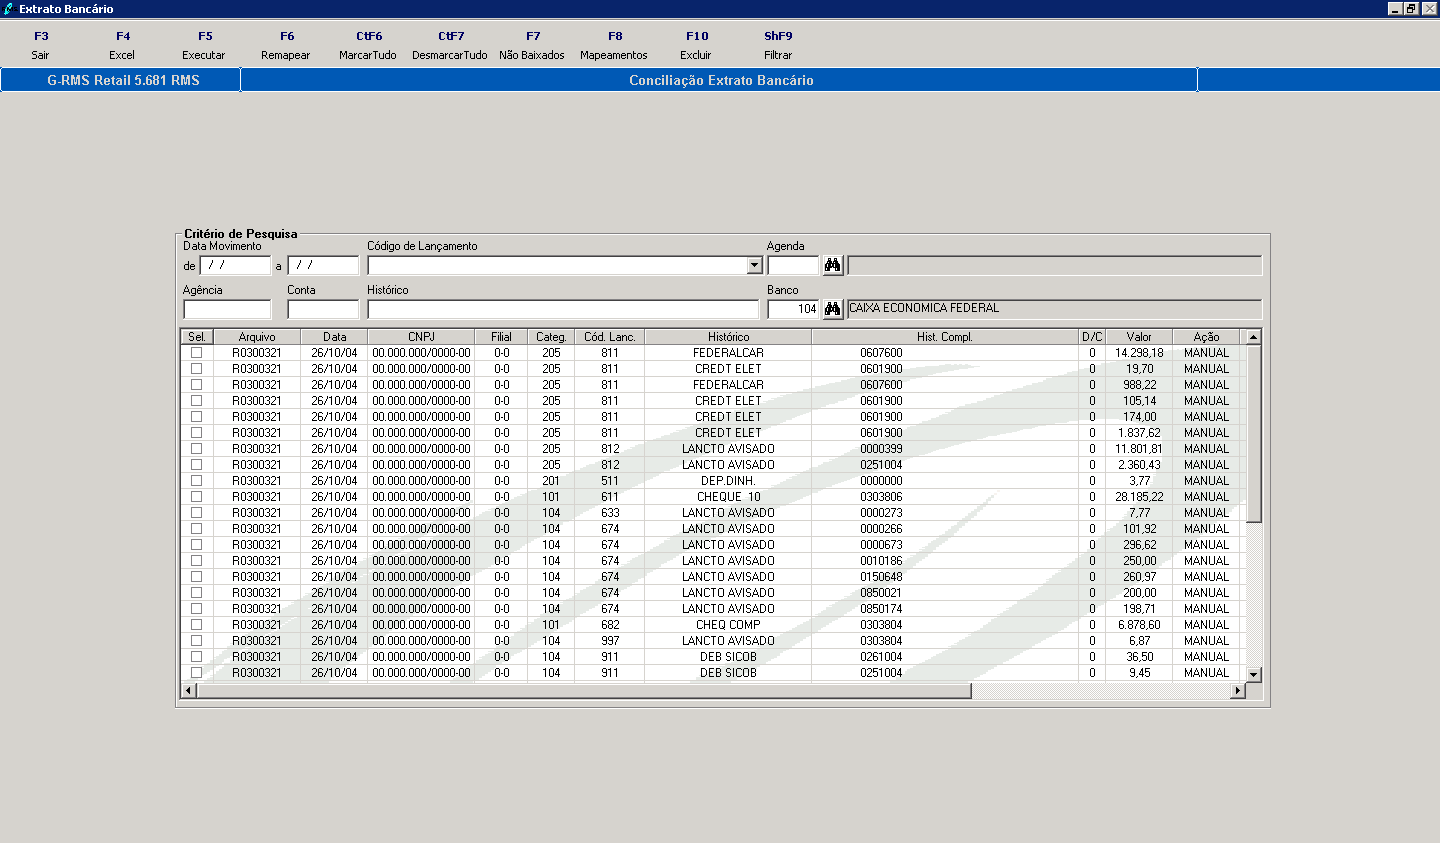Apply the ShF9 Filtrar command

point(778,46)
